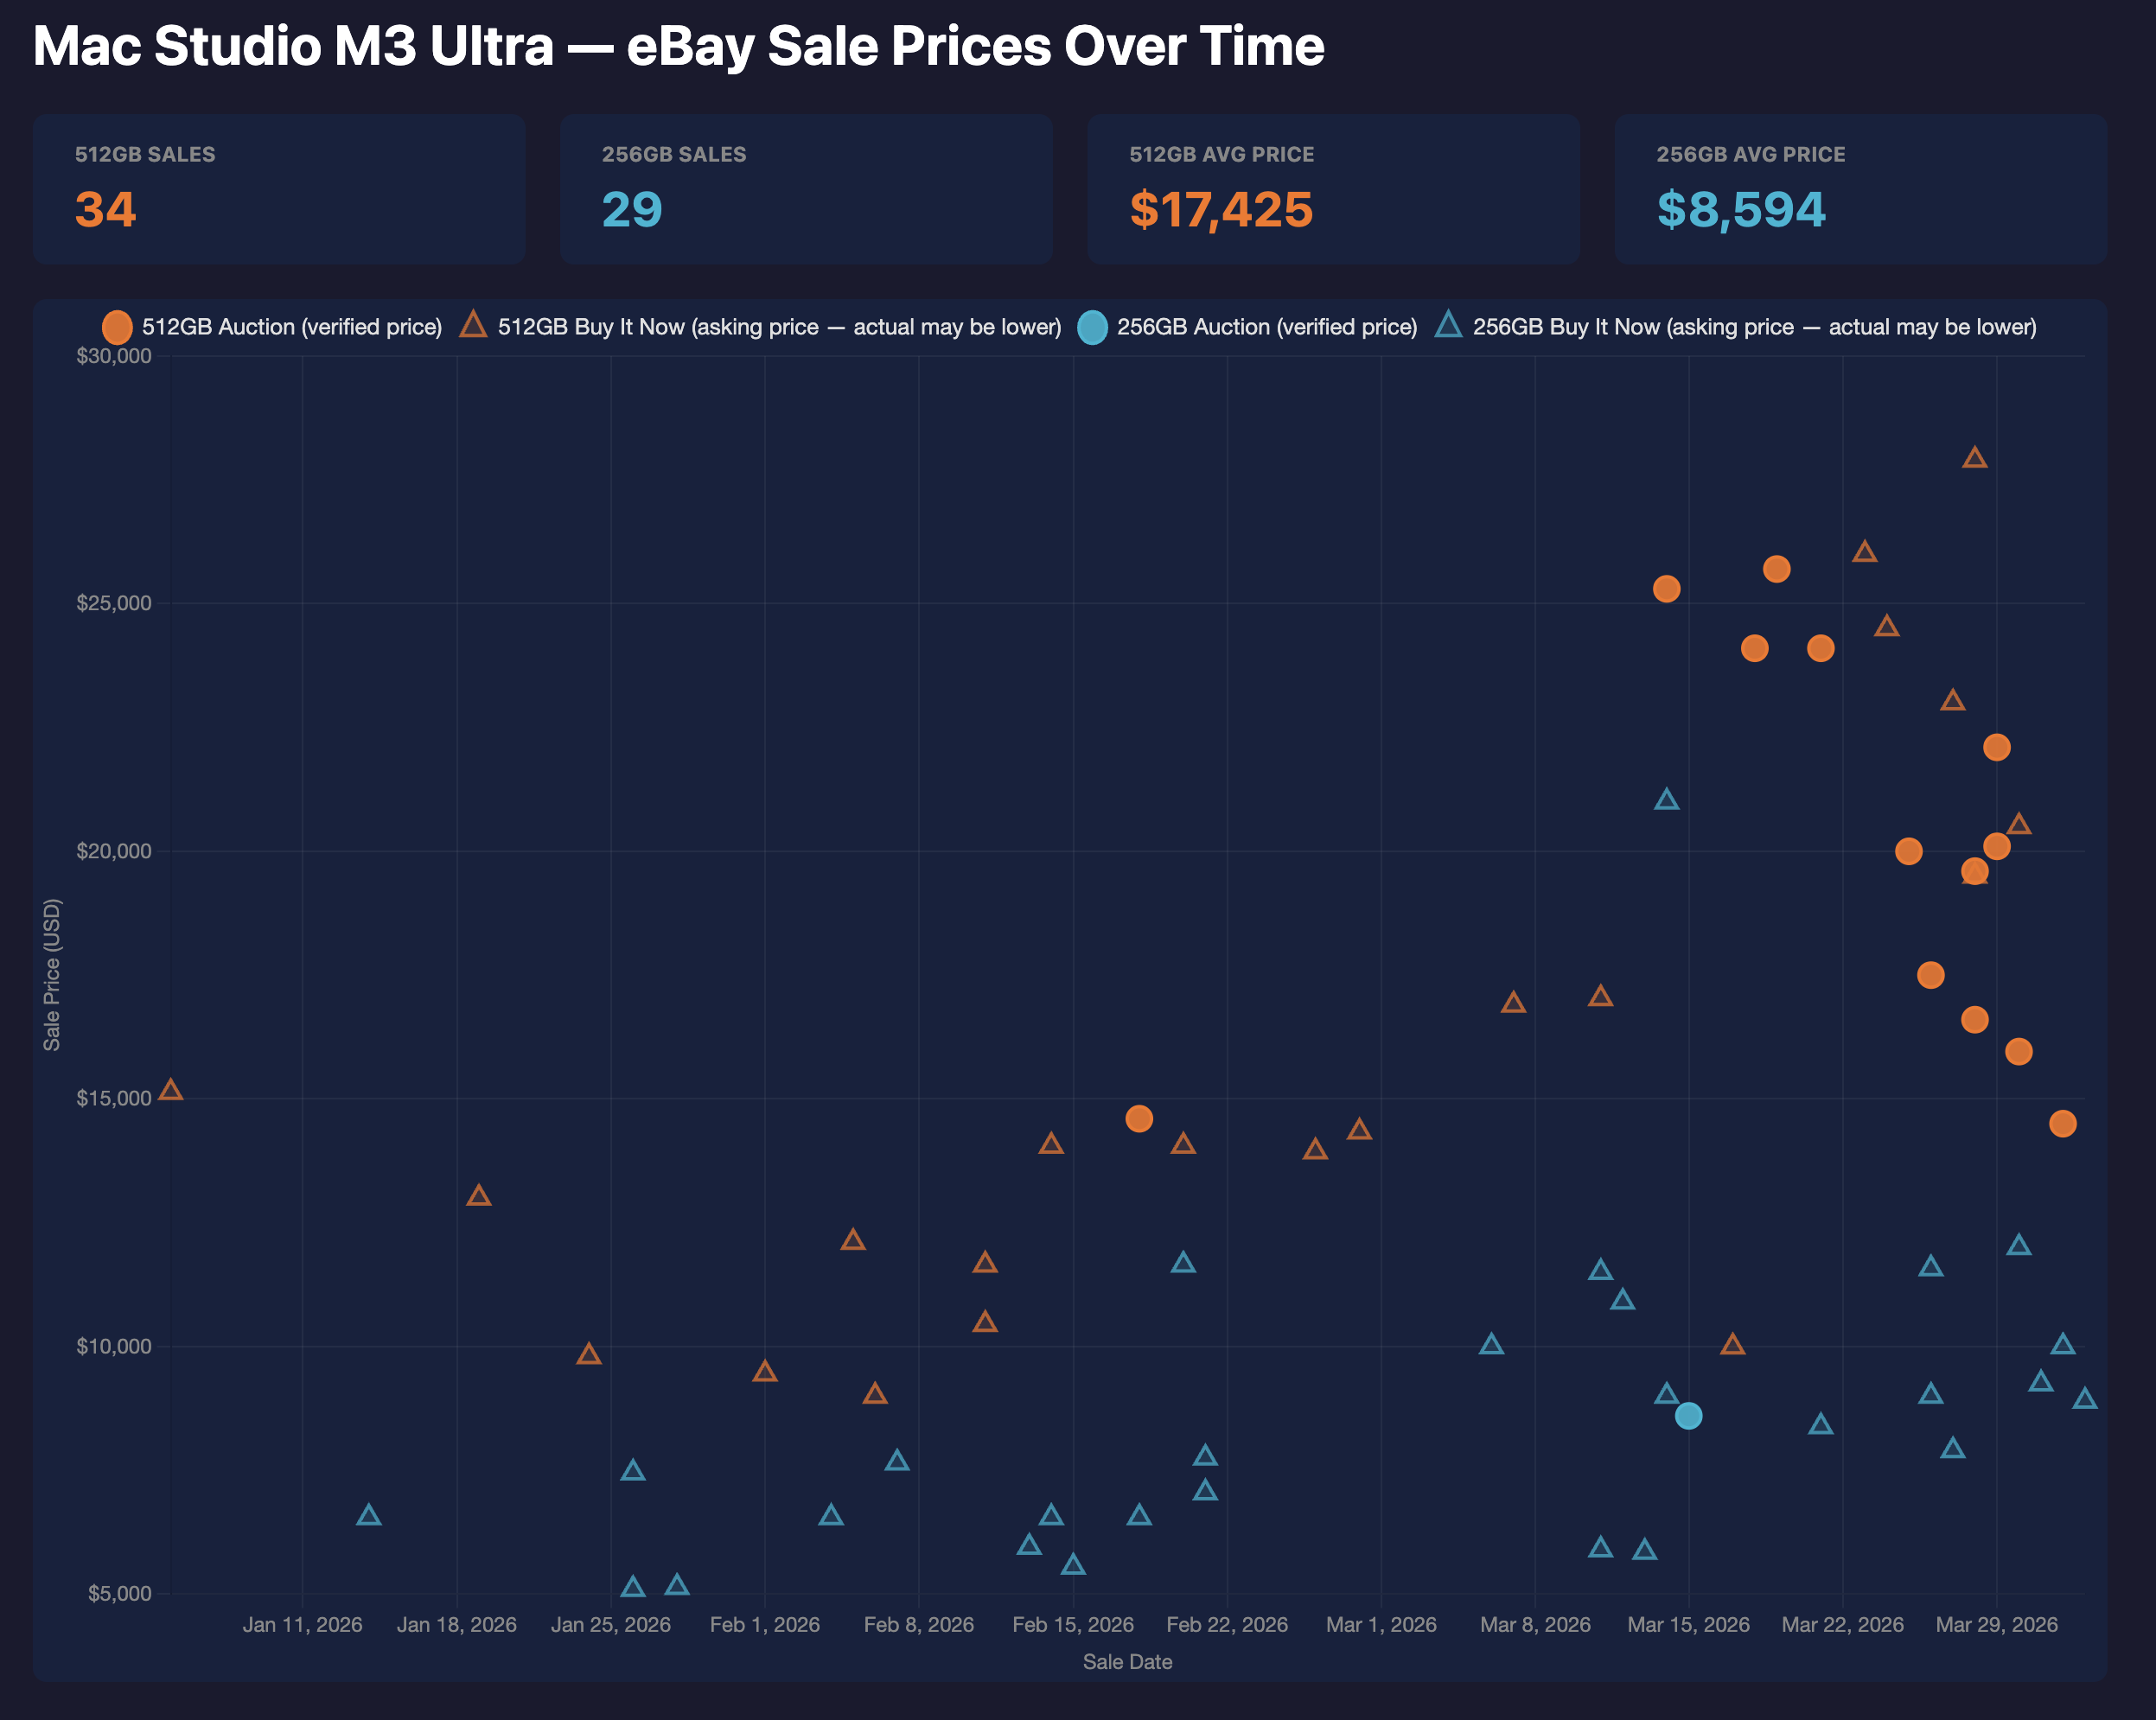2156x1720 pixels.
Task: Click the orange triangle marker in 512GB Buy It Now legend
Action: (473, 327)
